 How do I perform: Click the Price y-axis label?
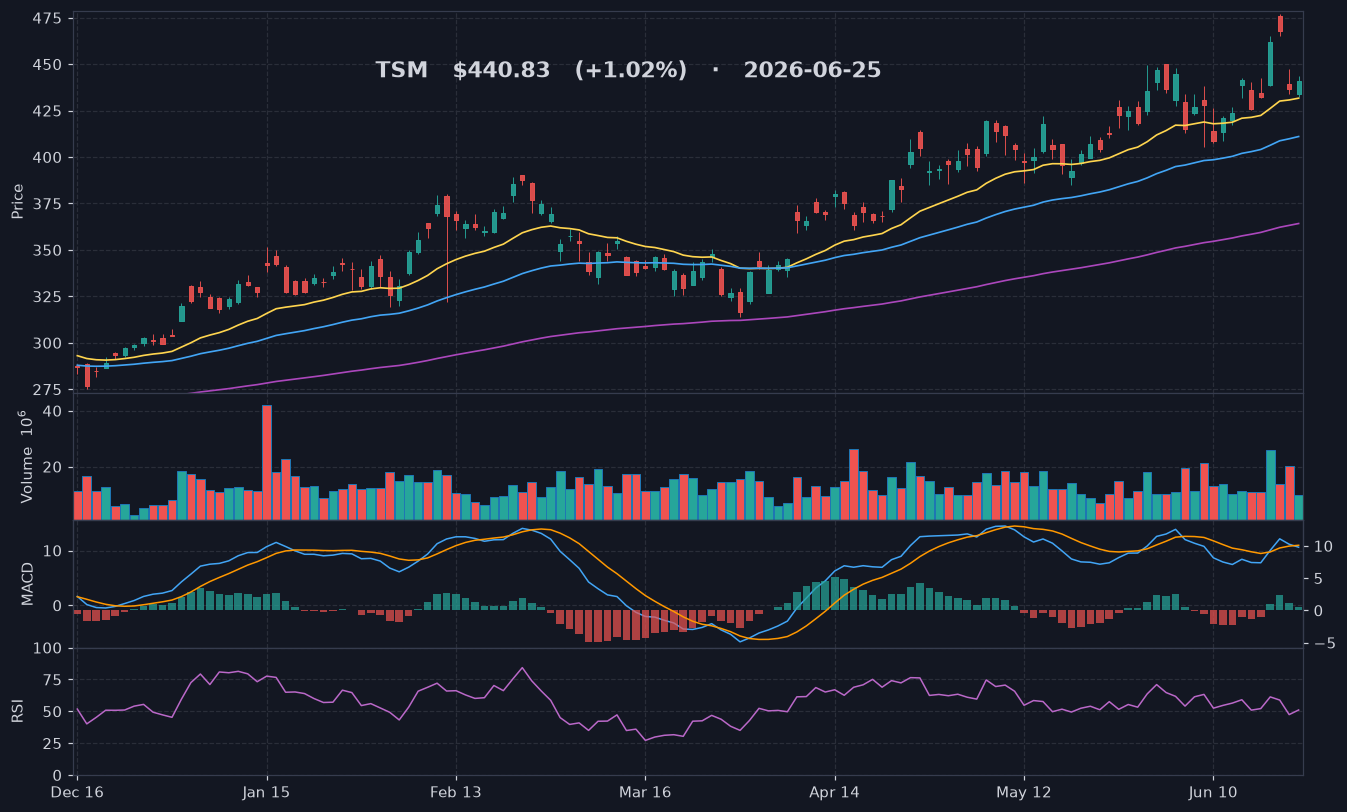point(17,201)
